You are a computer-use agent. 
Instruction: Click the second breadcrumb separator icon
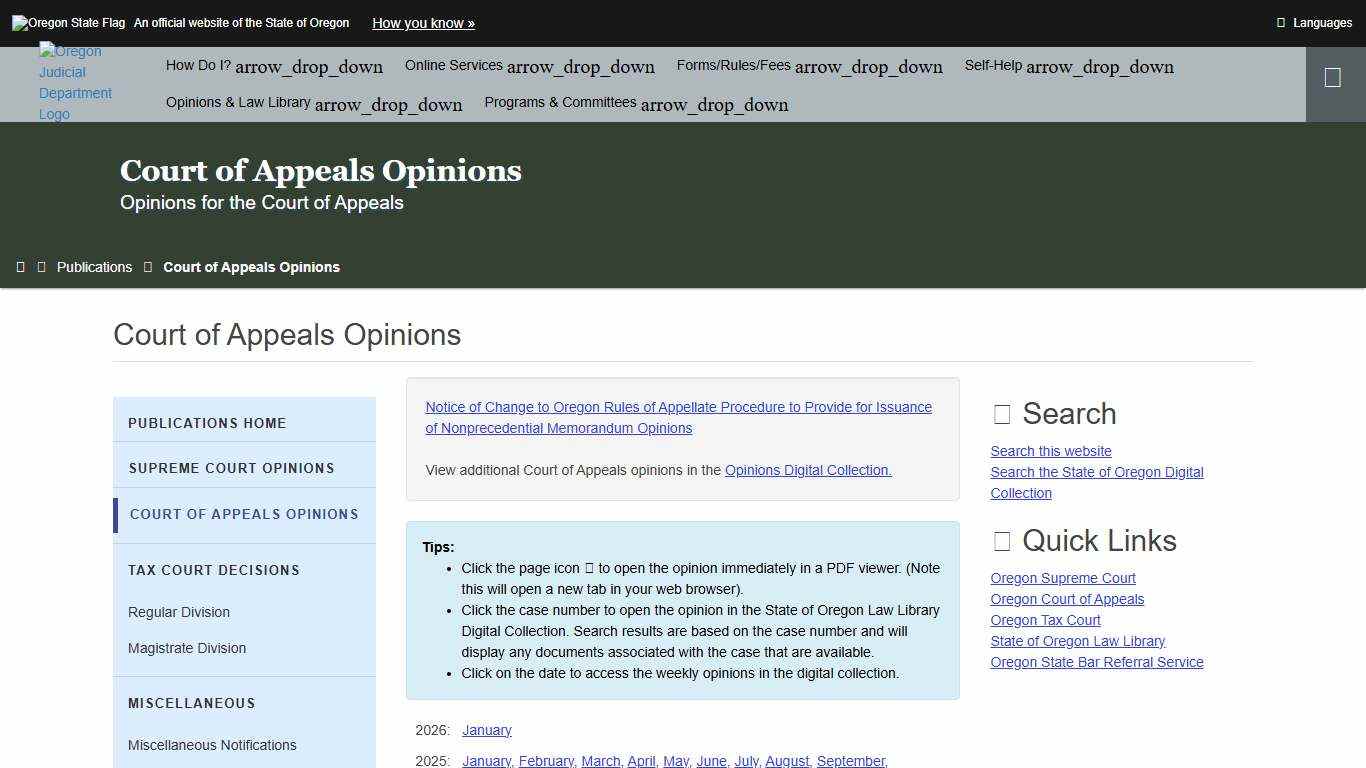click(x=148, y=267)
